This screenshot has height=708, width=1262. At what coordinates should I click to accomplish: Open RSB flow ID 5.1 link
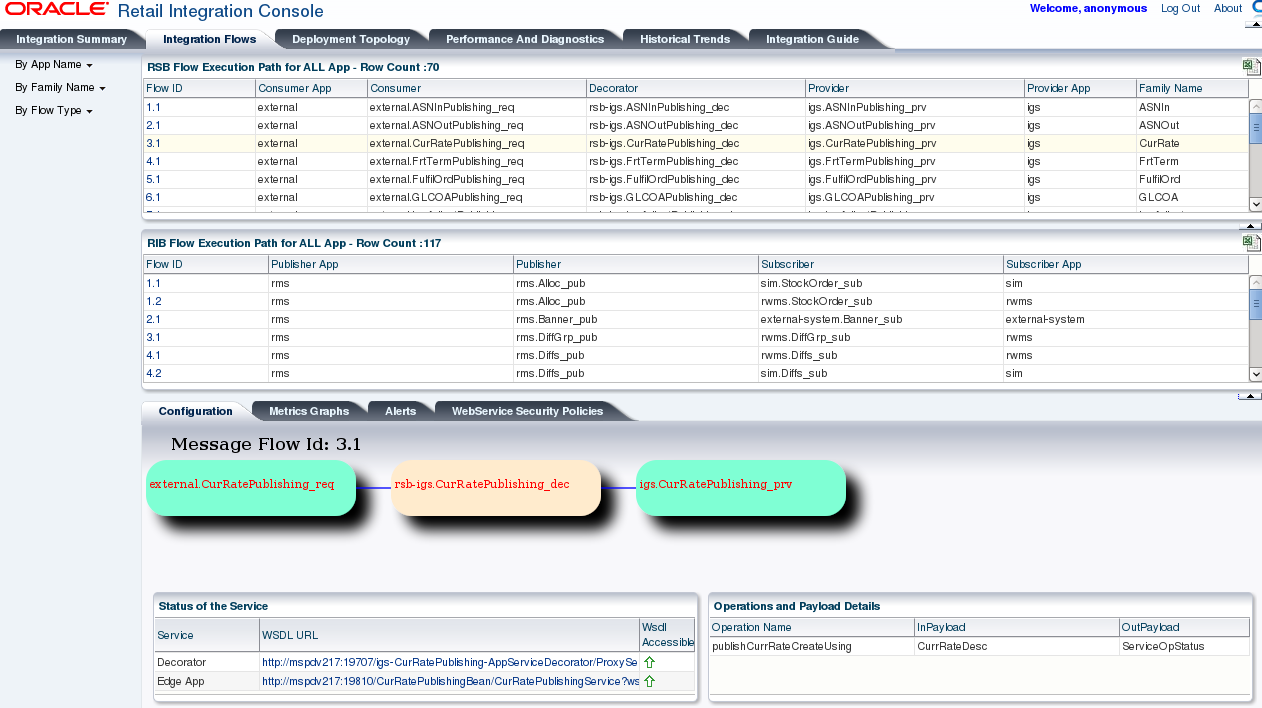tap(153, 179)
